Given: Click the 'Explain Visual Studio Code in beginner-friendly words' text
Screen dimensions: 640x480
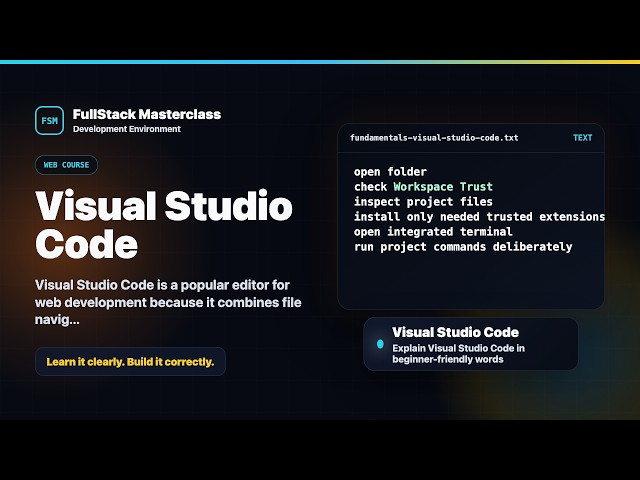Looking at the screenshot, I should [458, 354].
